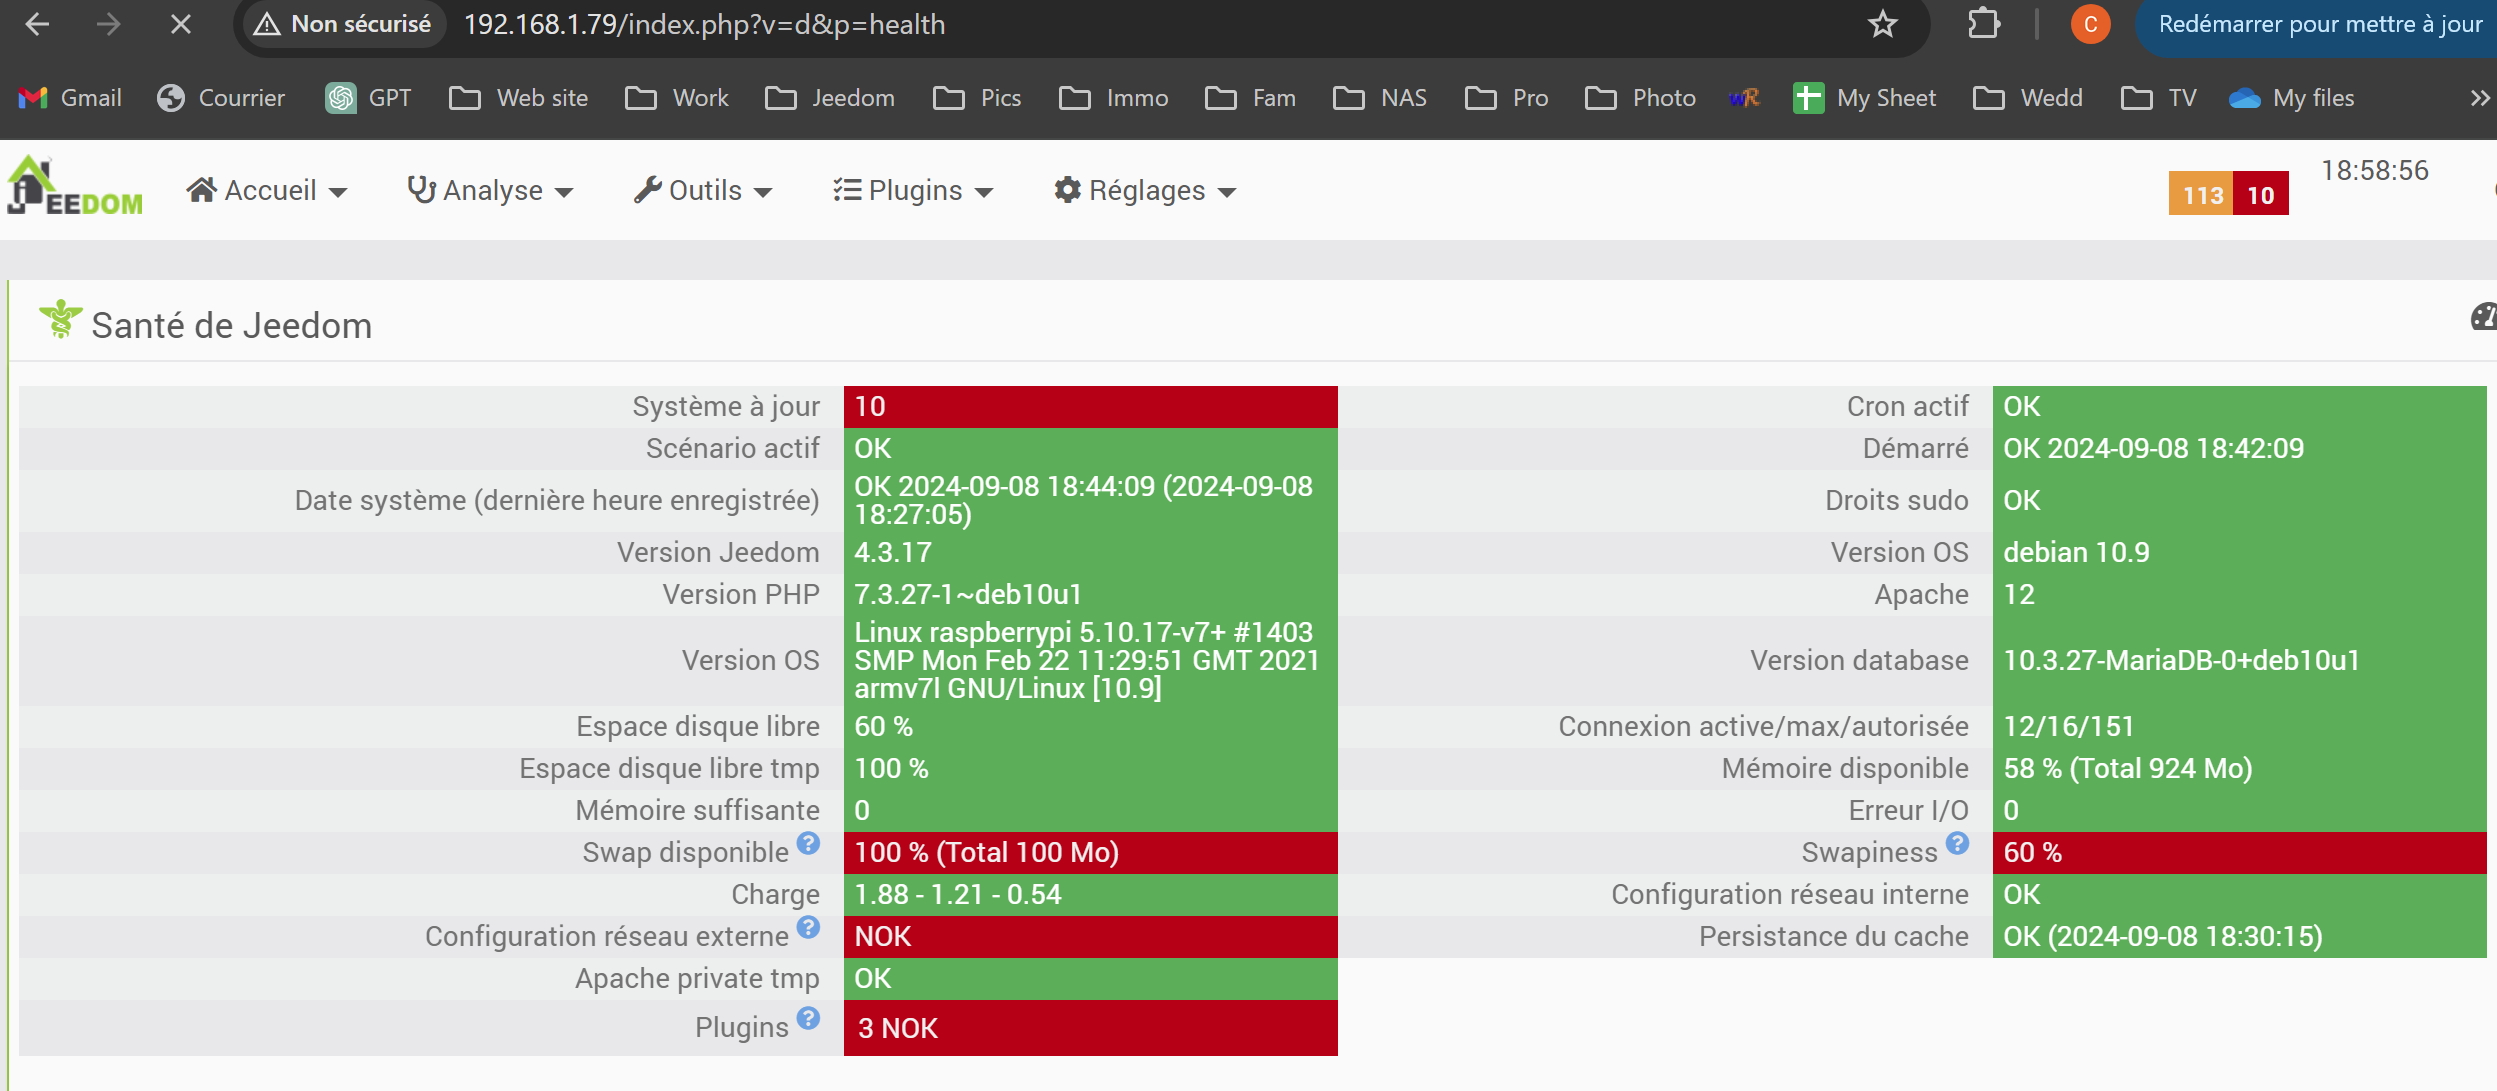Image resolution: width=2497 pixels, height=1091 pixels.
Task: Click the orange 113 messages badge
Action: 2201,194
